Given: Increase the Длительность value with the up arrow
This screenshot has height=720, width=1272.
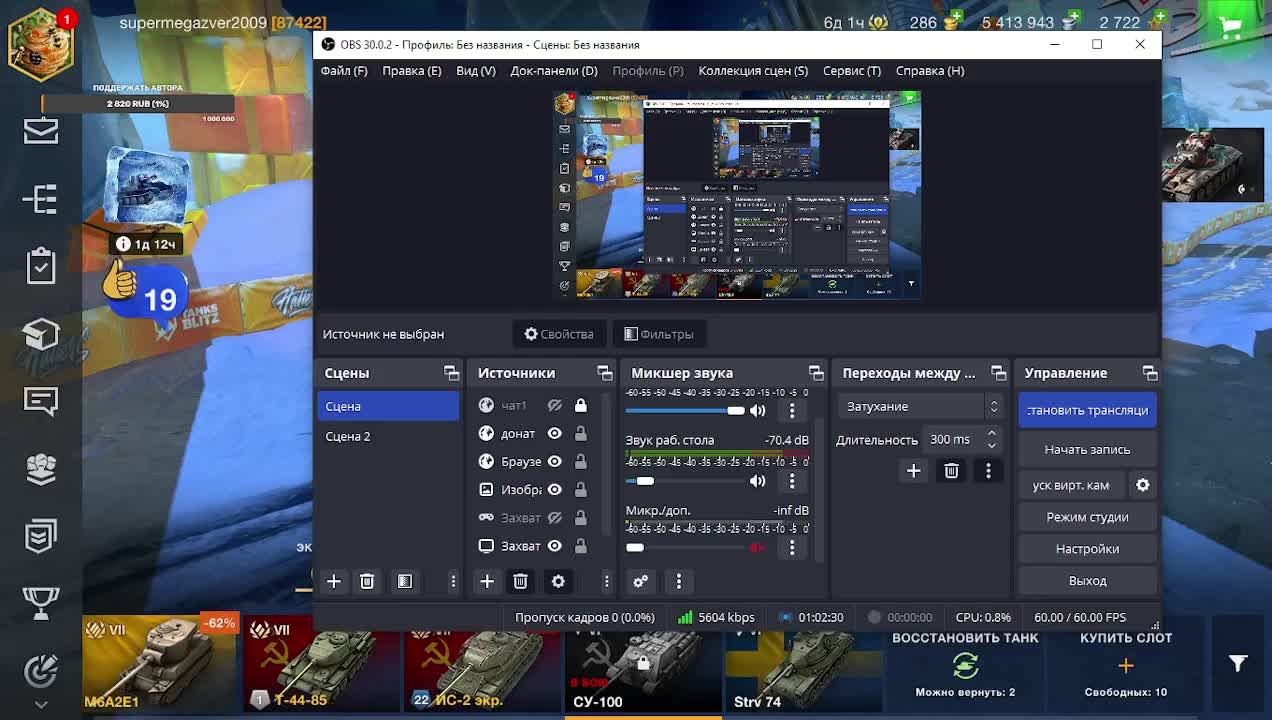Looking at the screenshot, I should coord(991,434).
